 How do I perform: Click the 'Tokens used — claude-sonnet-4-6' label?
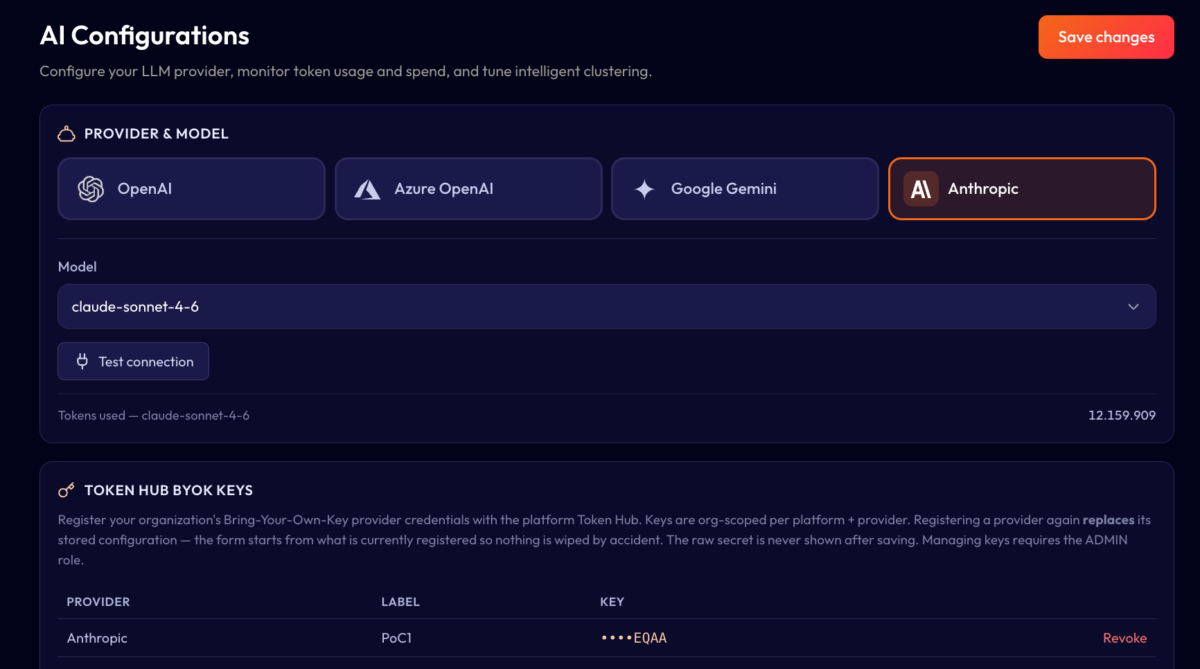tap(154, 415)
